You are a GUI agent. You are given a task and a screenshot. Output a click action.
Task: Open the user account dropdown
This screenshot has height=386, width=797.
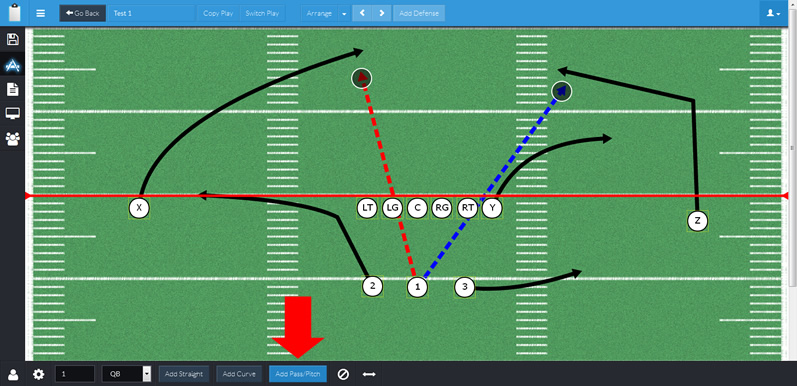[774, 13]
